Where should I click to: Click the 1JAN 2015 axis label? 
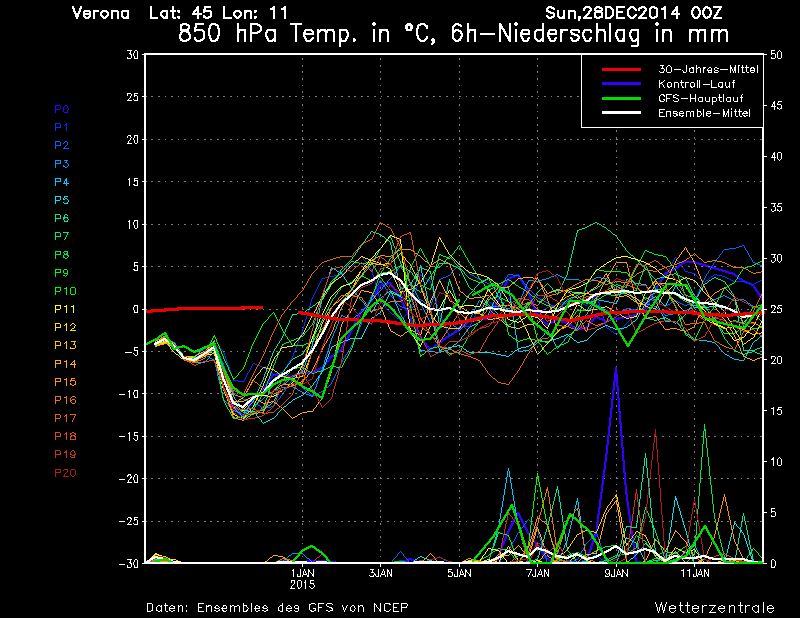coord(303,579)
